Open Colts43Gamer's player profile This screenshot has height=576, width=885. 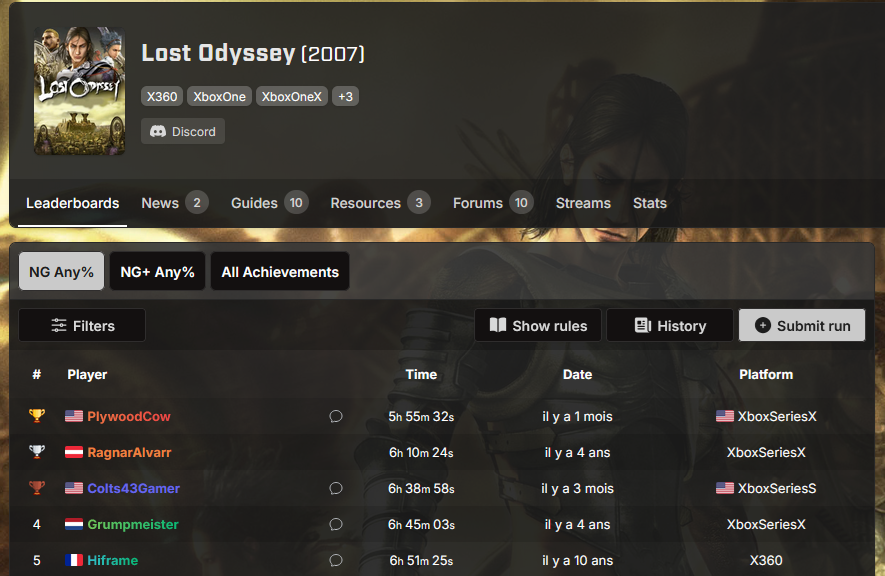134,489
